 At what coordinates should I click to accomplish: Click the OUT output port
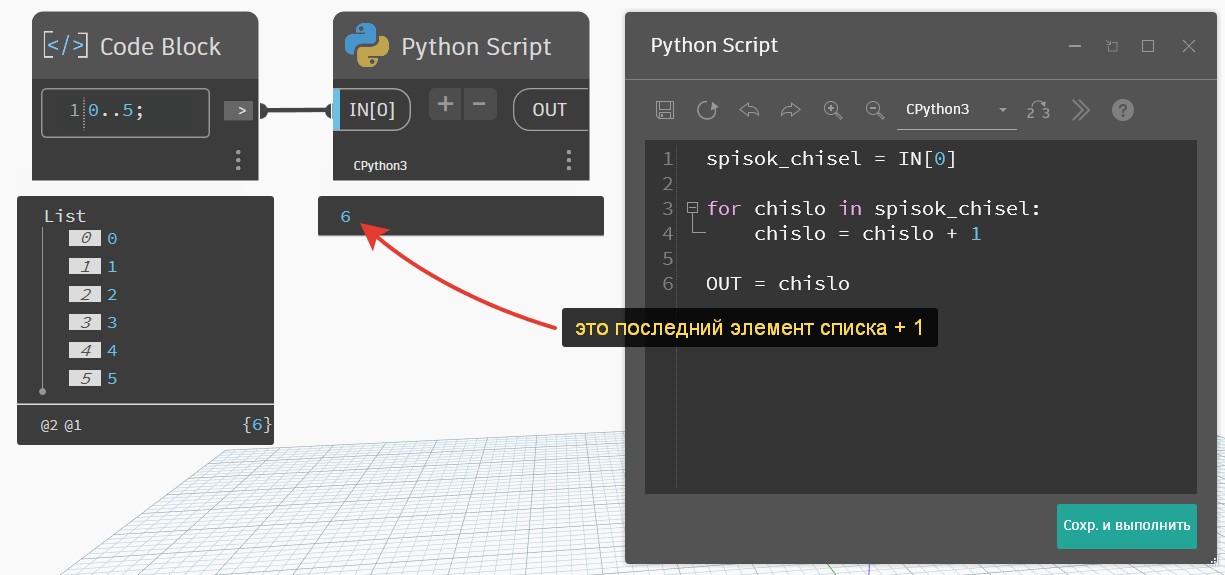[550, 110]
